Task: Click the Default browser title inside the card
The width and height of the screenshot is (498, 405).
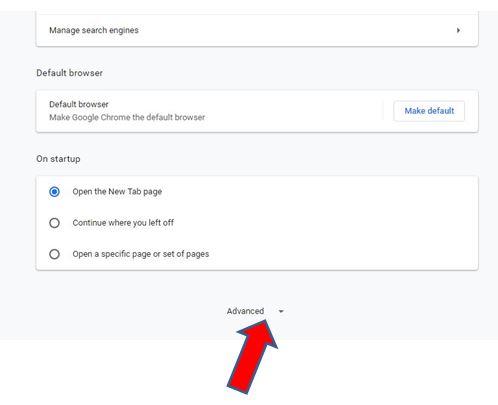Action: click(x=79, y=104)
